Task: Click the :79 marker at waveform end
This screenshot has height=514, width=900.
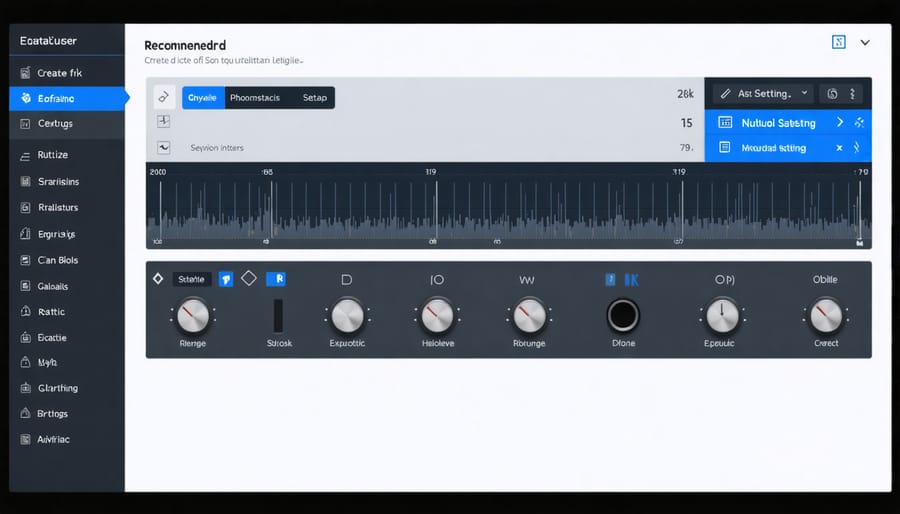Action: [862, 172]
